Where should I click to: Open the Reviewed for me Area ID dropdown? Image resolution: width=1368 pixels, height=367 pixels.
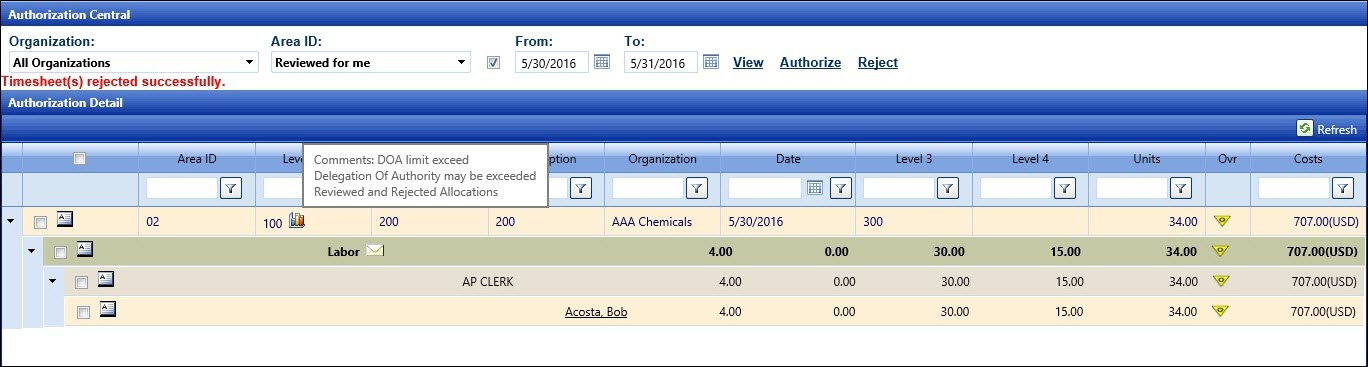tap(371, 62)
